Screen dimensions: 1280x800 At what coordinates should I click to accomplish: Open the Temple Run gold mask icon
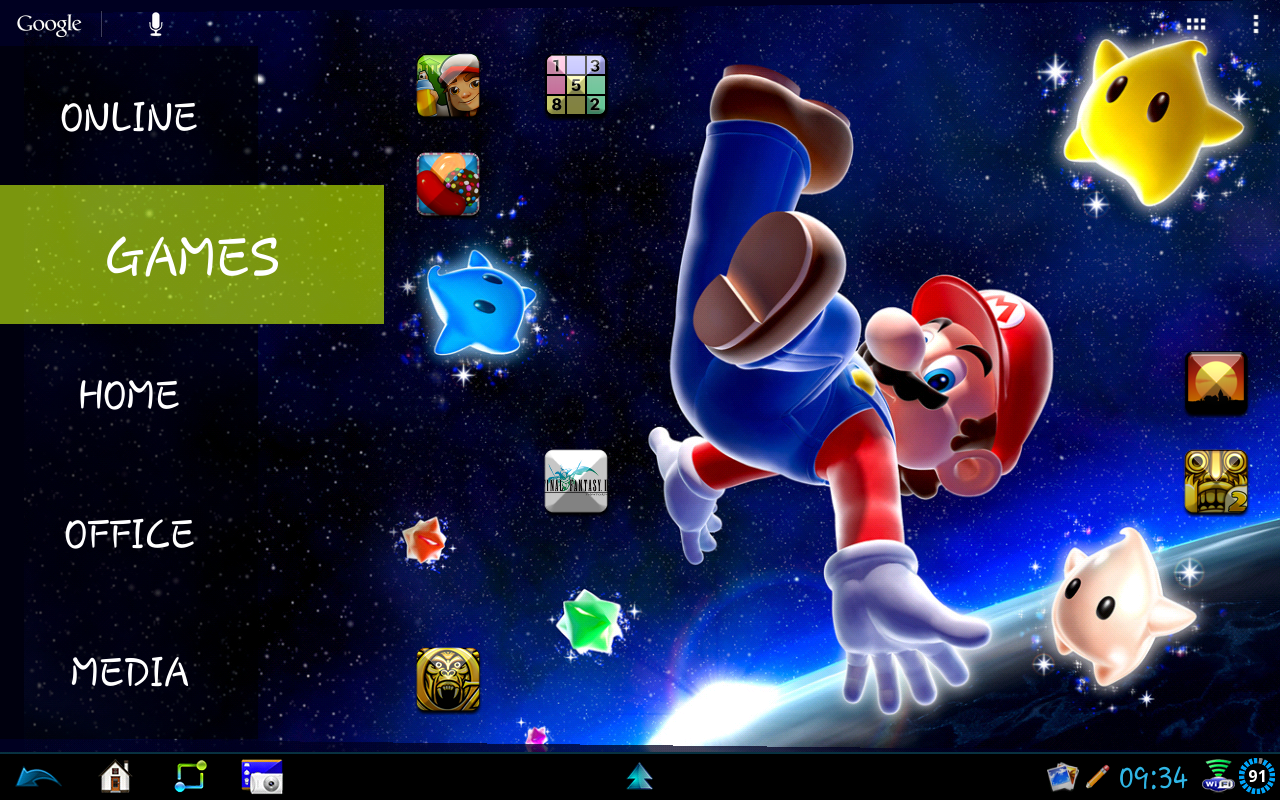[448, 680]
